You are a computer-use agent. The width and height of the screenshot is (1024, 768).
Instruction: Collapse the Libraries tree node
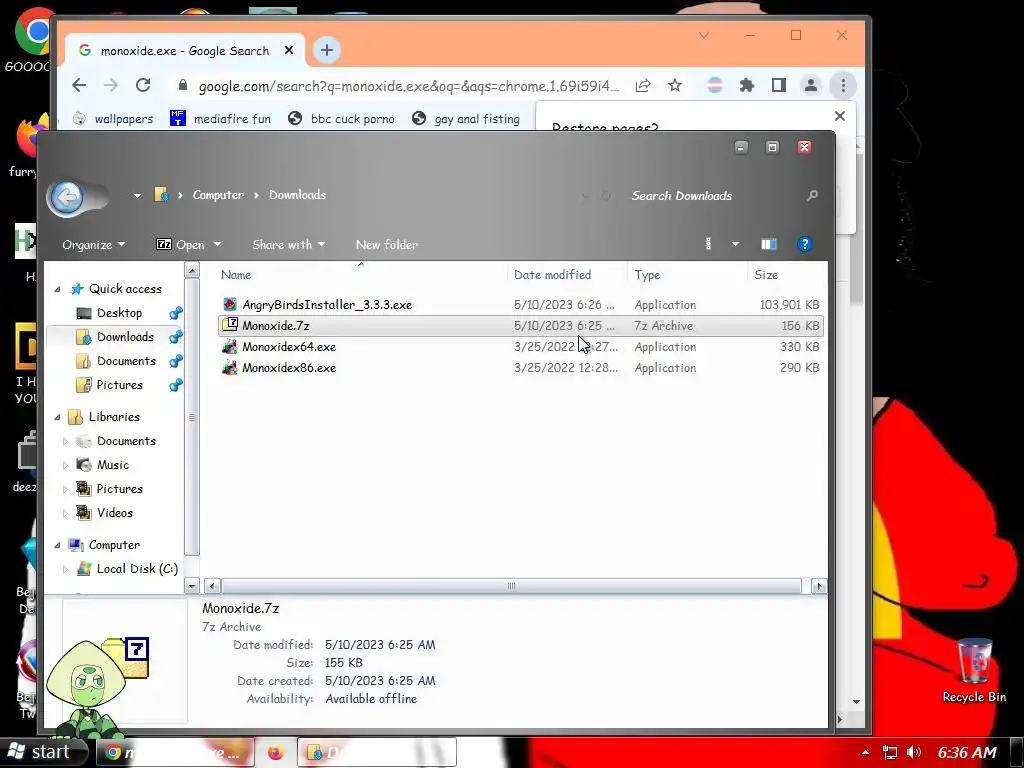coord(57,417)
